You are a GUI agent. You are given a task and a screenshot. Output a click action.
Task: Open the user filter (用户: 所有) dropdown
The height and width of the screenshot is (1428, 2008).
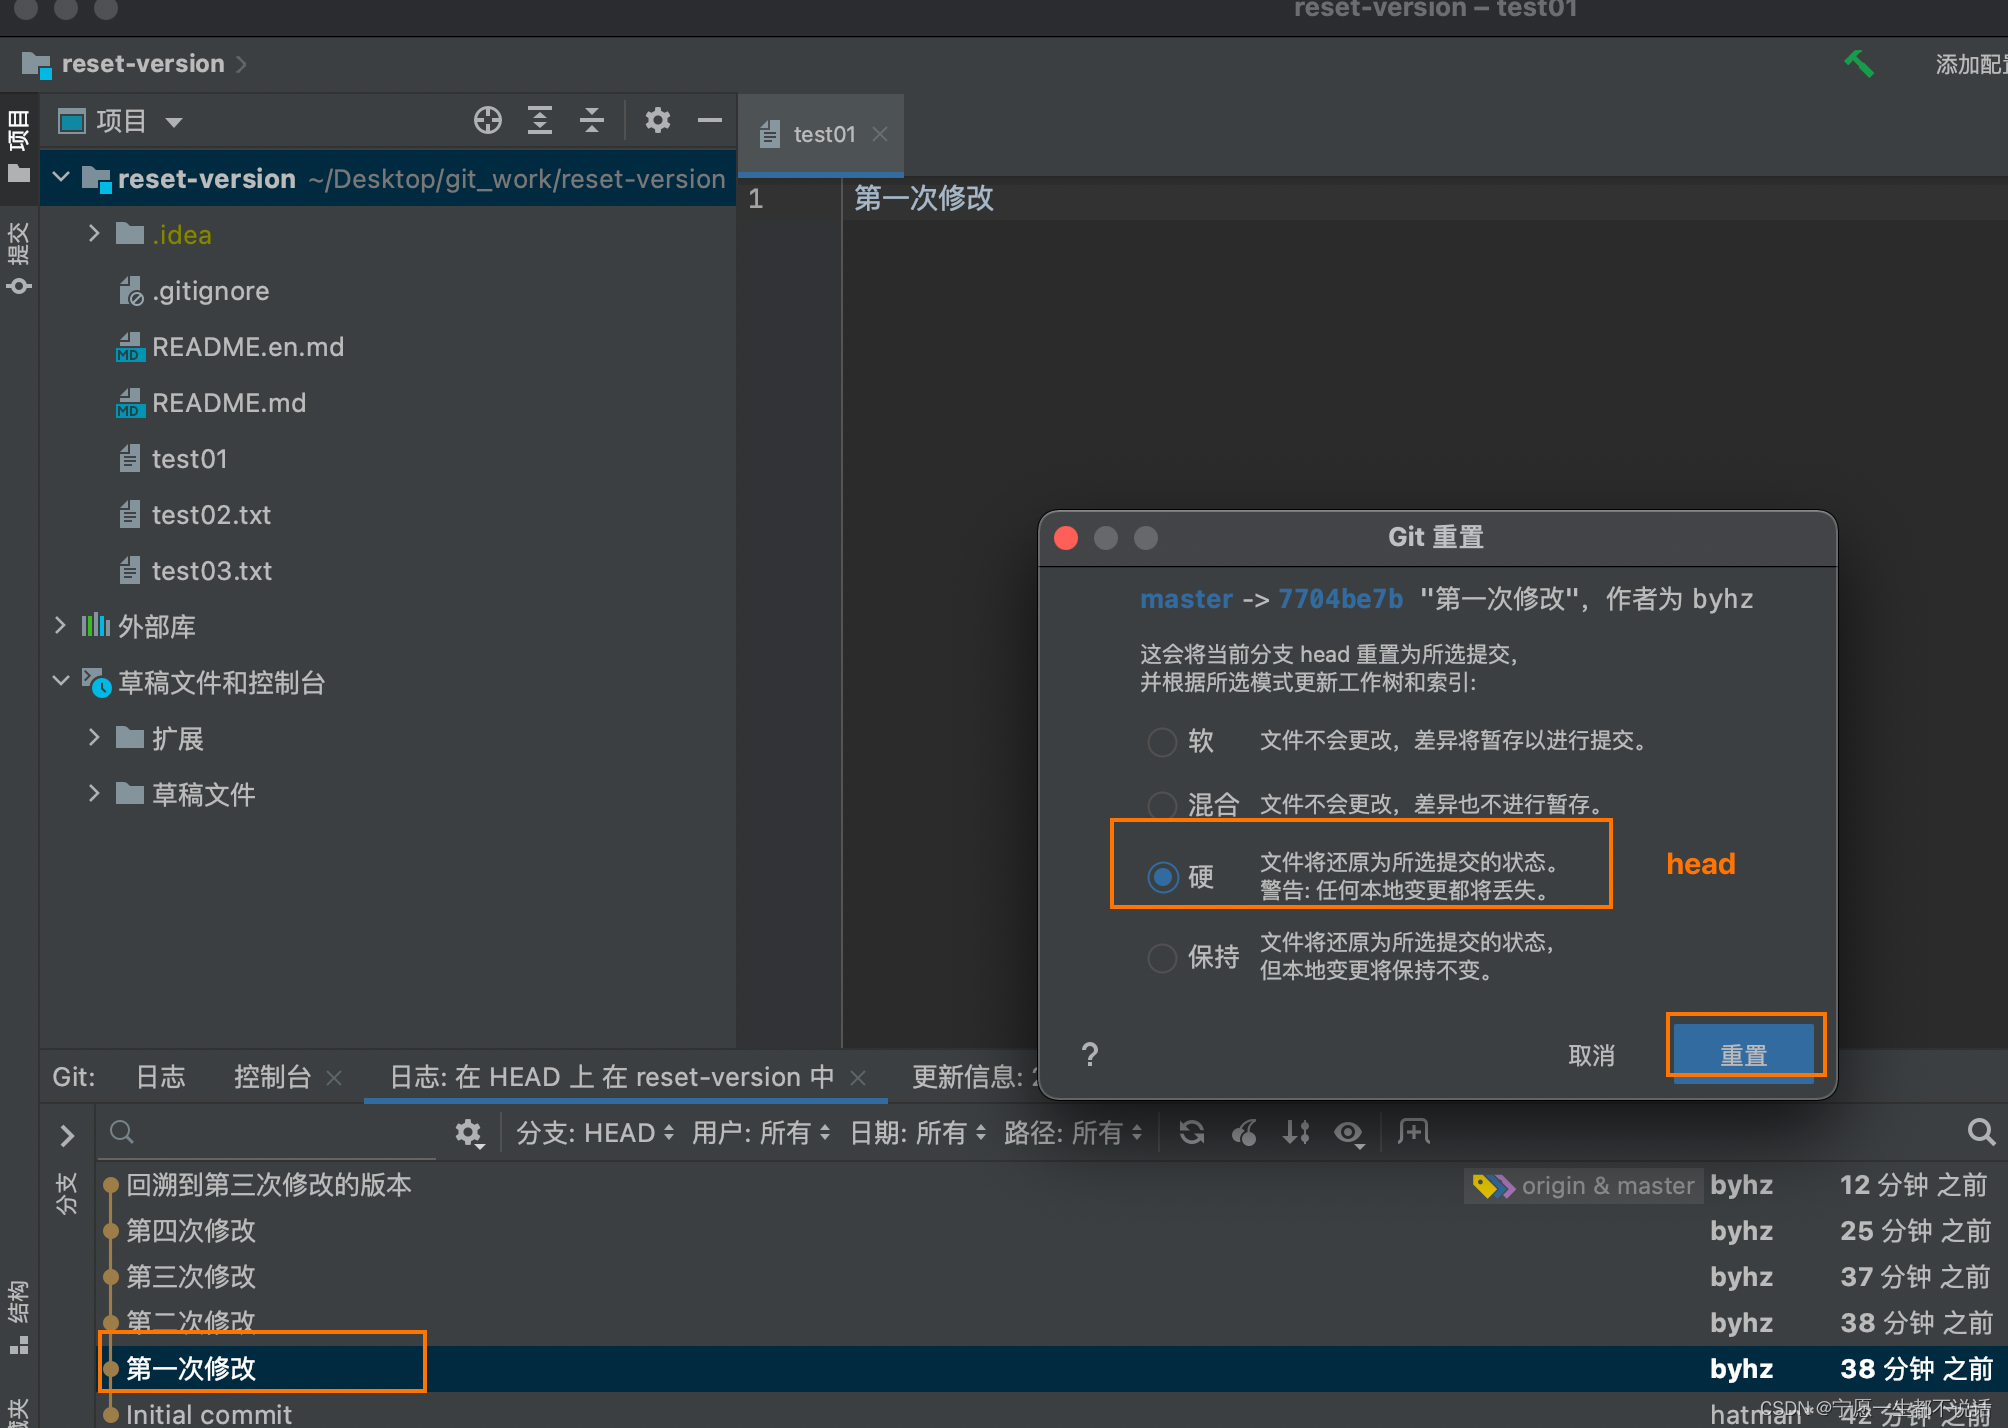coord(761,1133)
